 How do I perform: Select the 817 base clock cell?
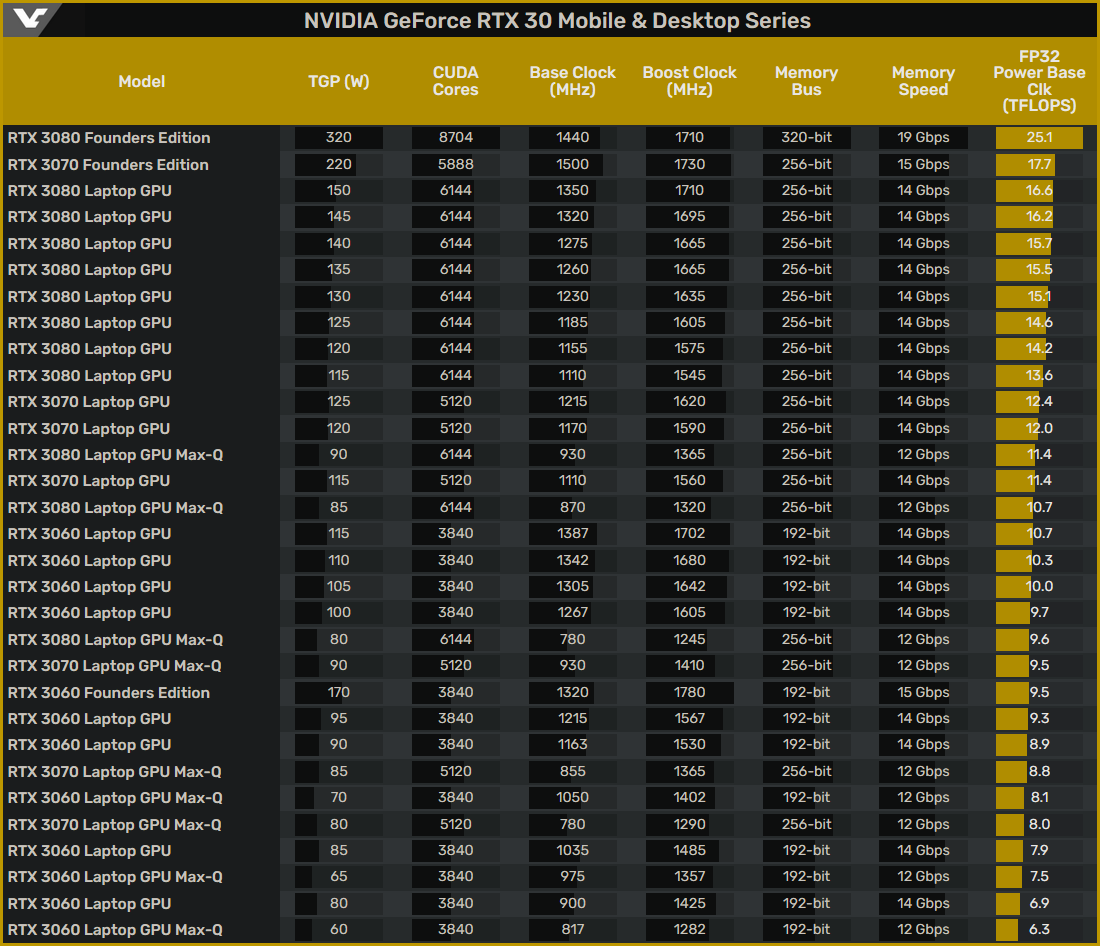click(572, 930)
